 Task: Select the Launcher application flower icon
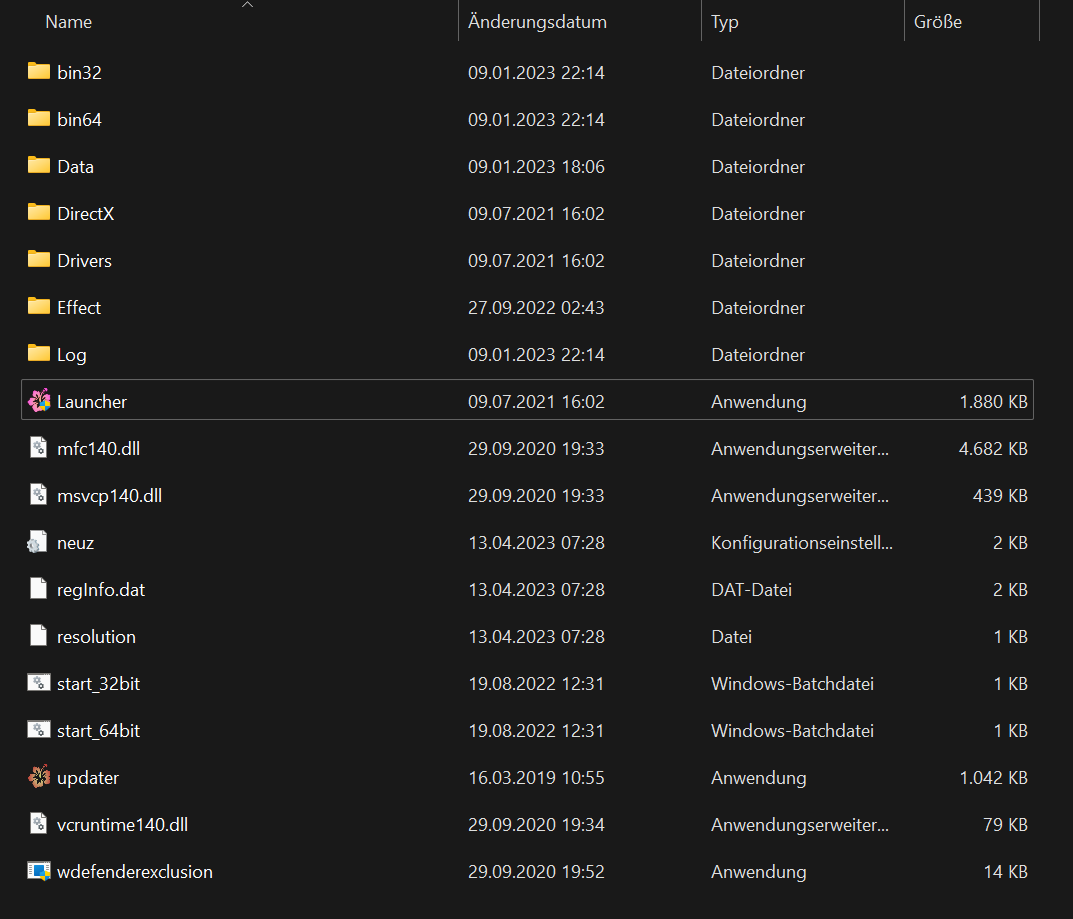pyautogui.click(x=39, y=401)
